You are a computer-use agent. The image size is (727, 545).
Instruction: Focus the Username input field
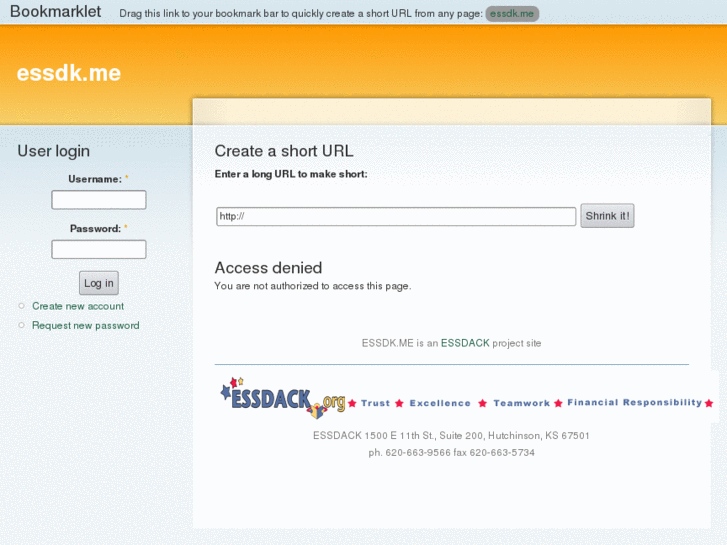[99, 200]
